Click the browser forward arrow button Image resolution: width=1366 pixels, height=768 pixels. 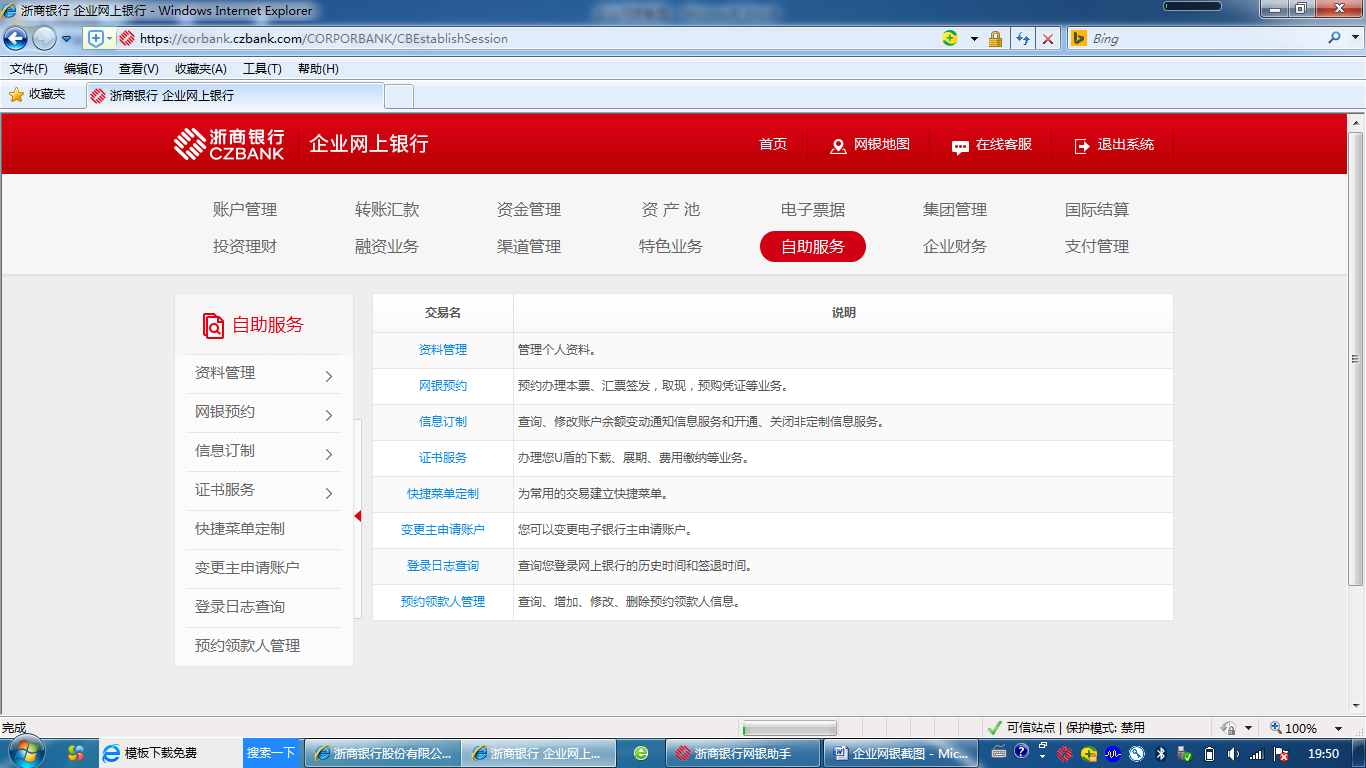point(44,39)
